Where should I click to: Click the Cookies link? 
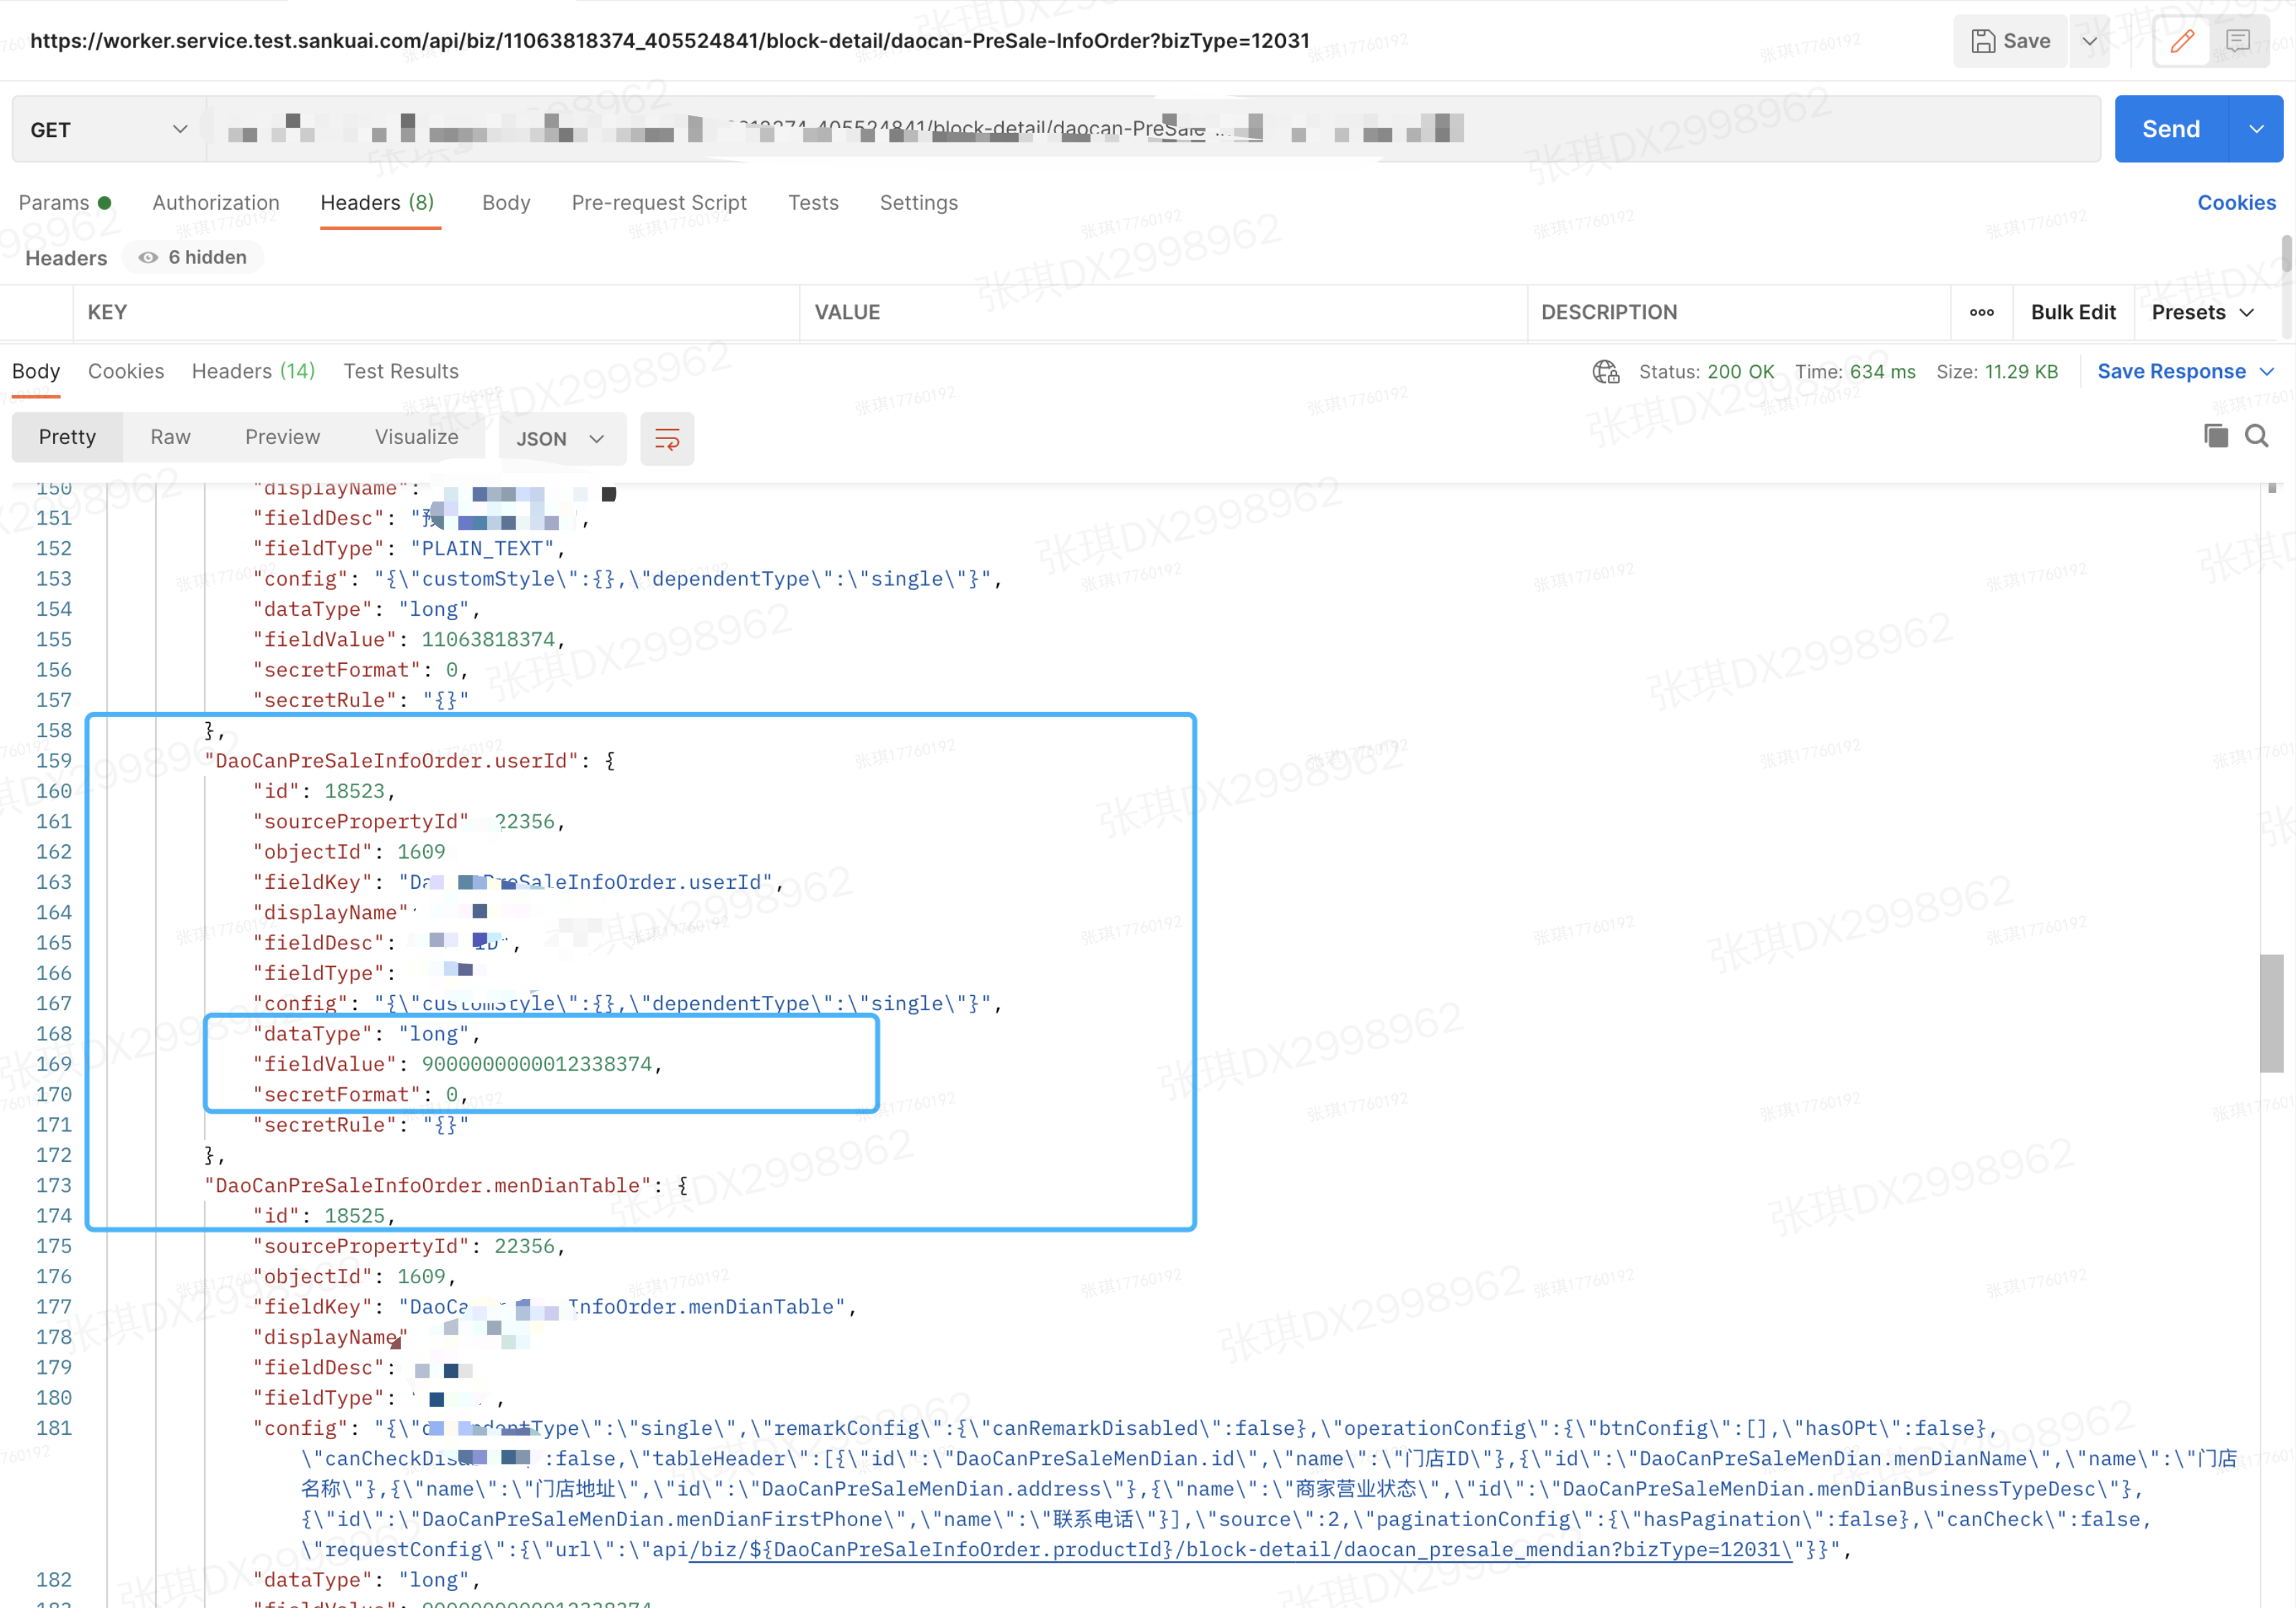point(2236,203)
